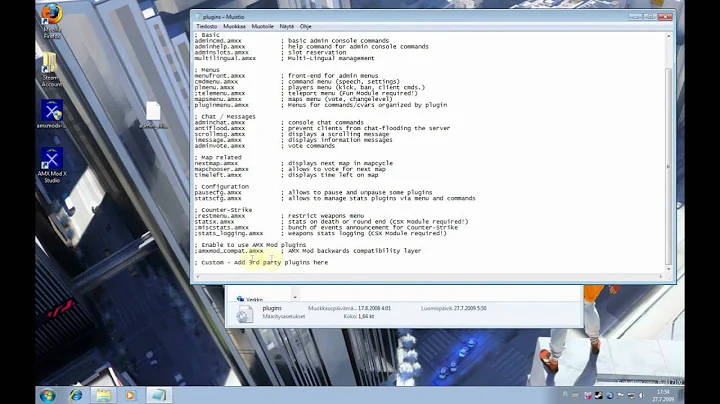Click the 'Koko: 1,64 kt' text in Explorer
720x404 pixels.
(359, 317)
